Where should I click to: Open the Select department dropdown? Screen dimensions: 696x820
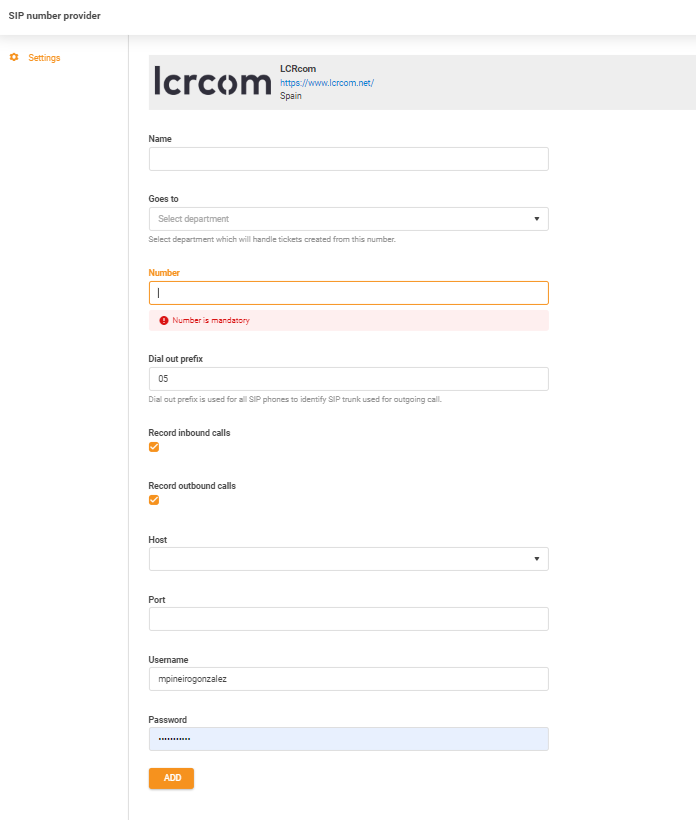click(x=348, y=218)
